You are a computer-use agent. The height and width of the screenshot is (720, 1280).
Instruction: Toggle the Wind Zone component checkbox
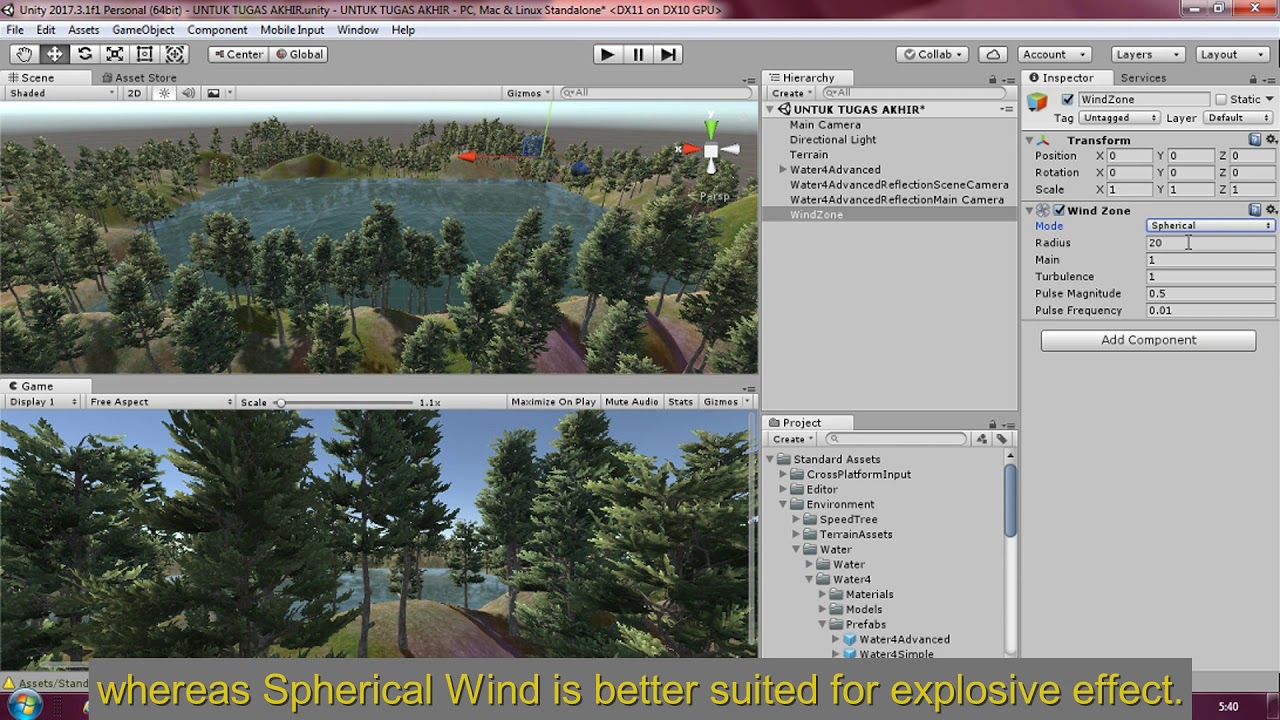point(1059,210)
